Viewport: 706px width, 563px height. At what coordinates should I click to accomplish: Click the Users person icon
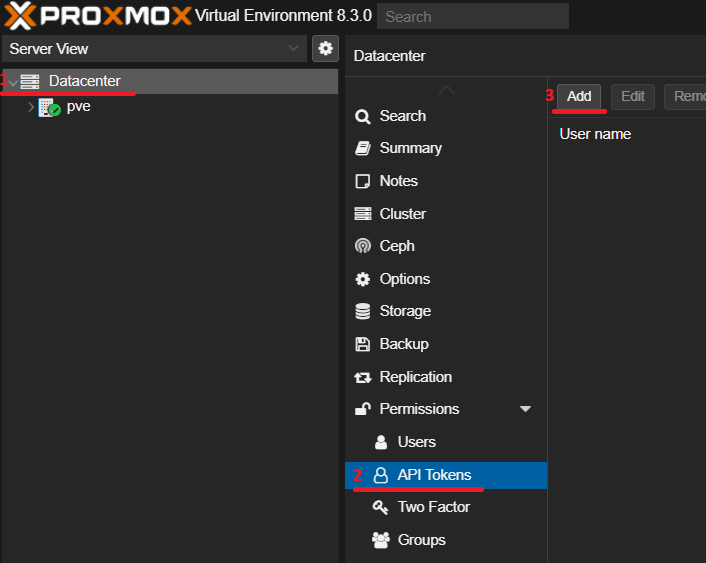pyautogui.click(x=381, y=442)
